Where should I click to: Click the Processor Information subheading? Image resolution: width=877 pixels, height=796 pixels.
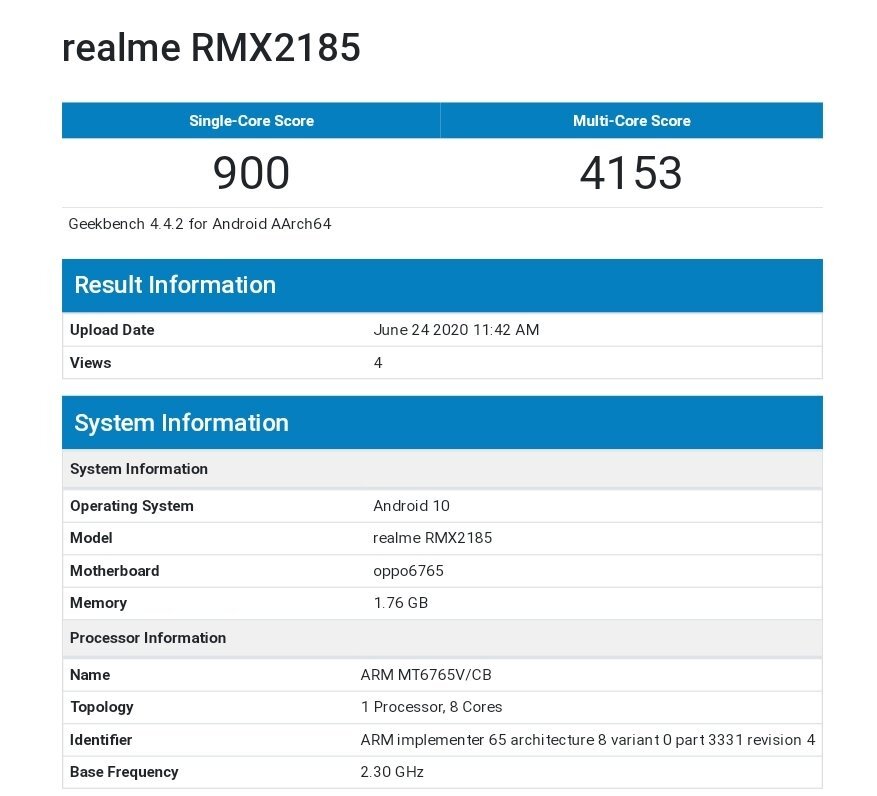click(x=442, y=638)
